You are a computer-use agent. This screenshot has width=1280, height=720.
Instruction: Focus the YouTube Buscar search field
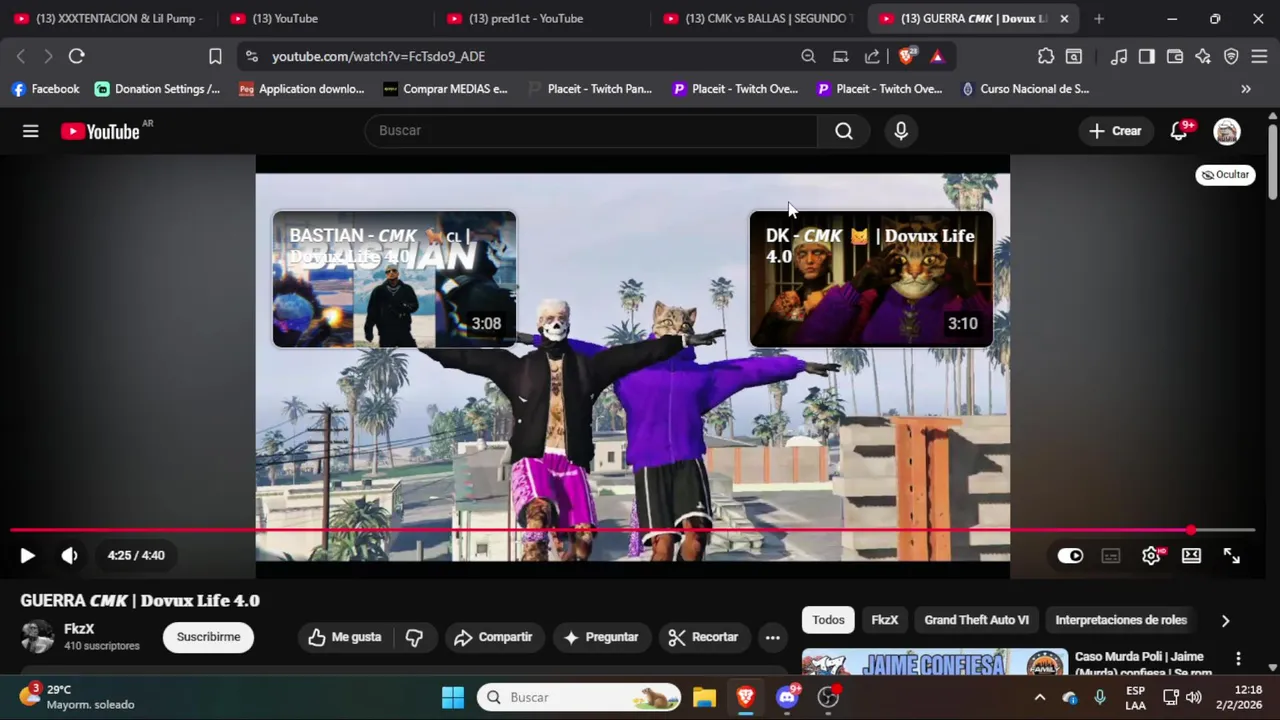click(592, 131)
